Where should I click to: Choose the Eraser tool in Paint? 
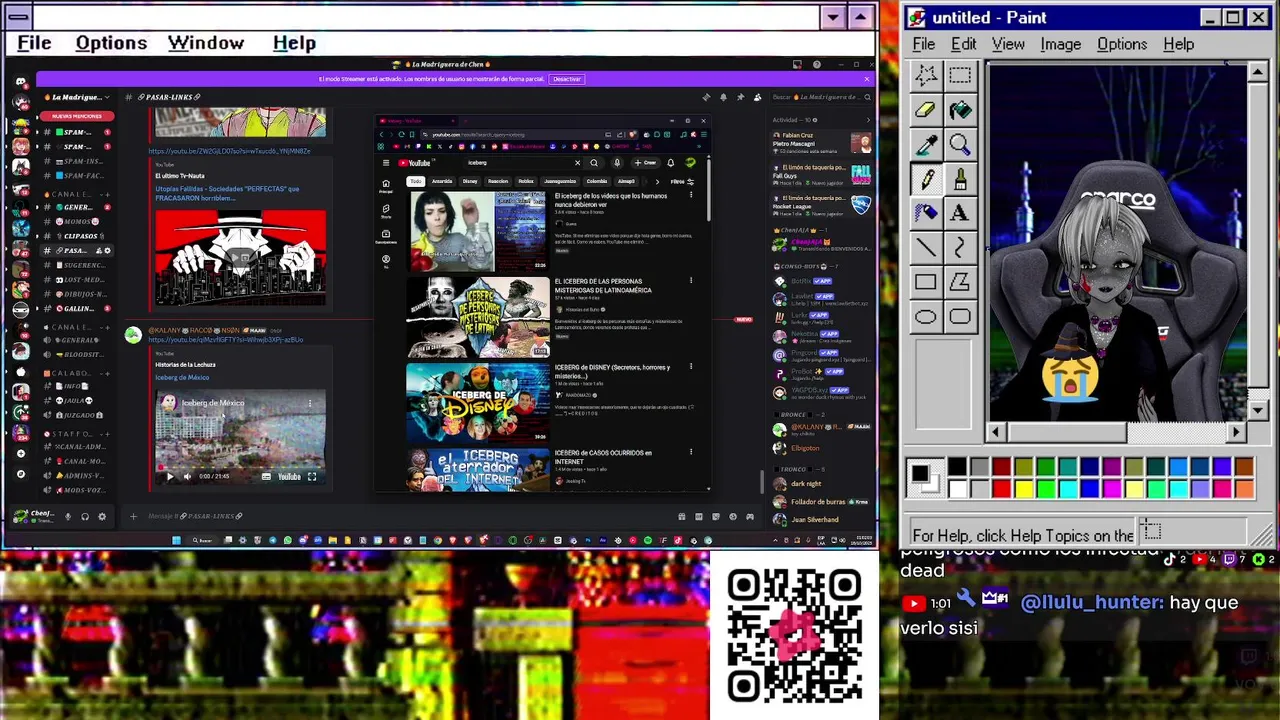tap(925, 110)
